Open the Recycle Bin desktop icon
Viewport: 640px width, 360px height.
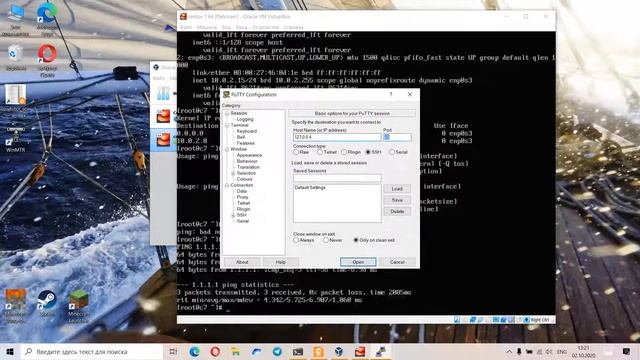[16, 58]
